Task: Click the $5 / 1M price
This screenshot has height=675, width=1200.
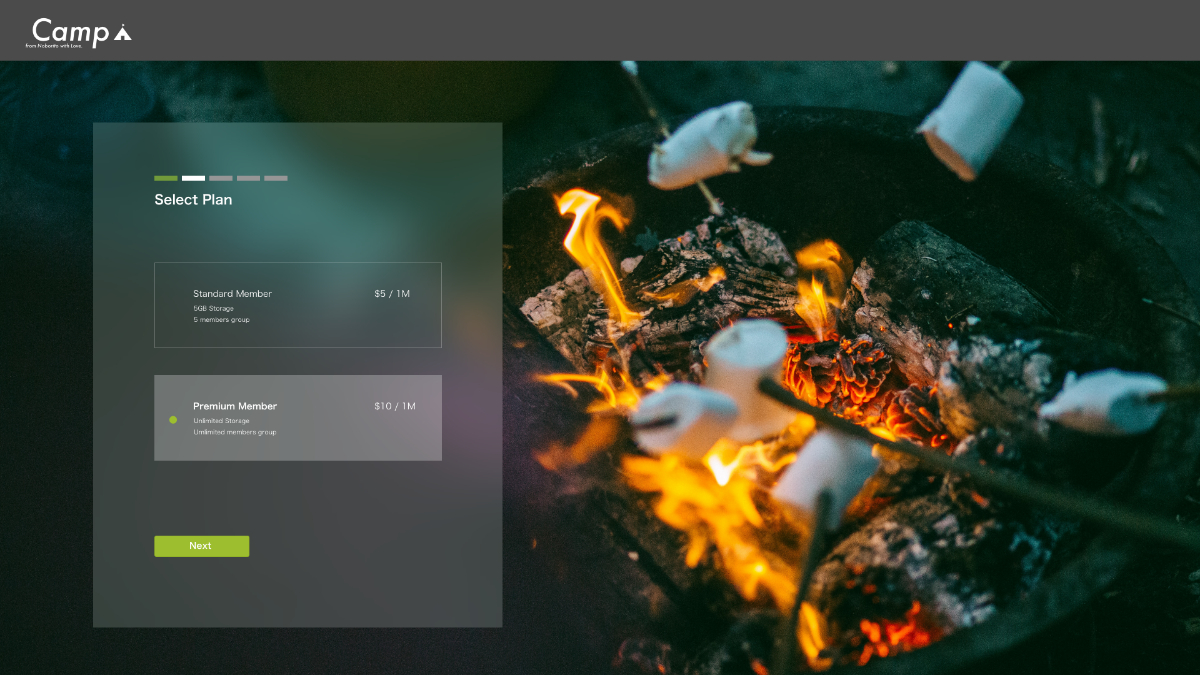Action: pyautogui.click(x=392, y=294)
